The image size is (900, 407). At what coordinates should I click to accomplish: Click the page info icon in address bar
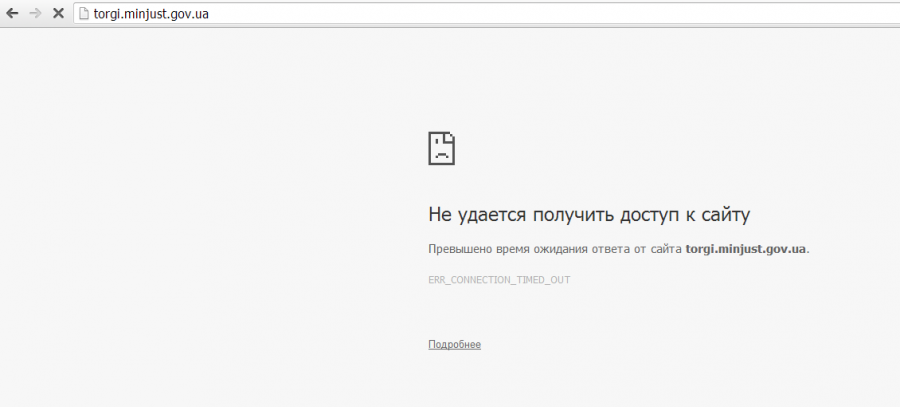click(x=83, y=14)
